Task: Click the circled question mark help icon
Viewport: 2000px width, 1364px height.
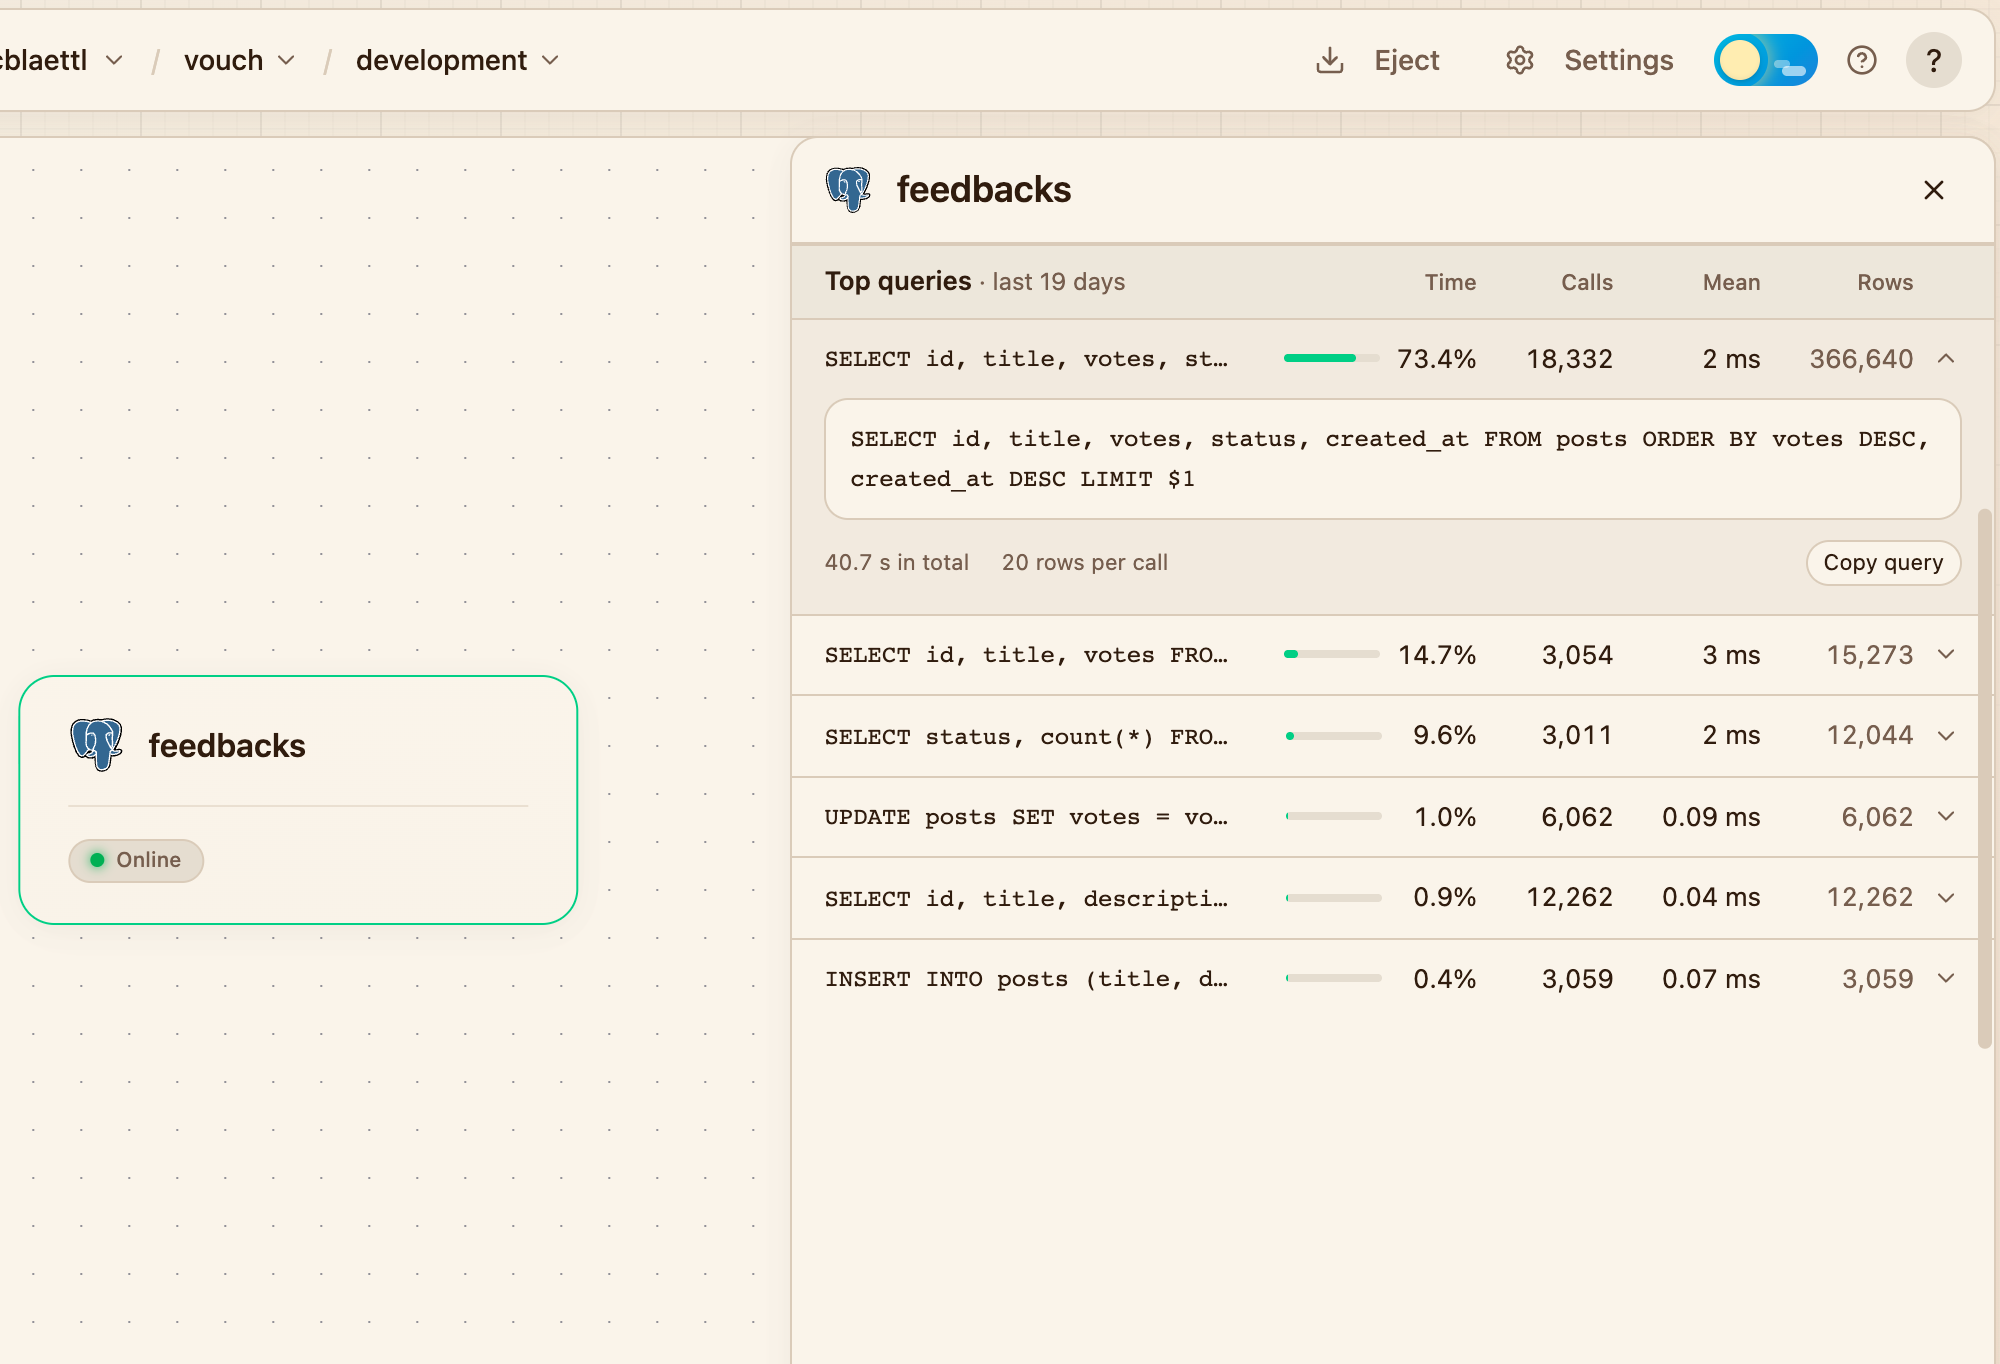Action: tap(1861, 60)
